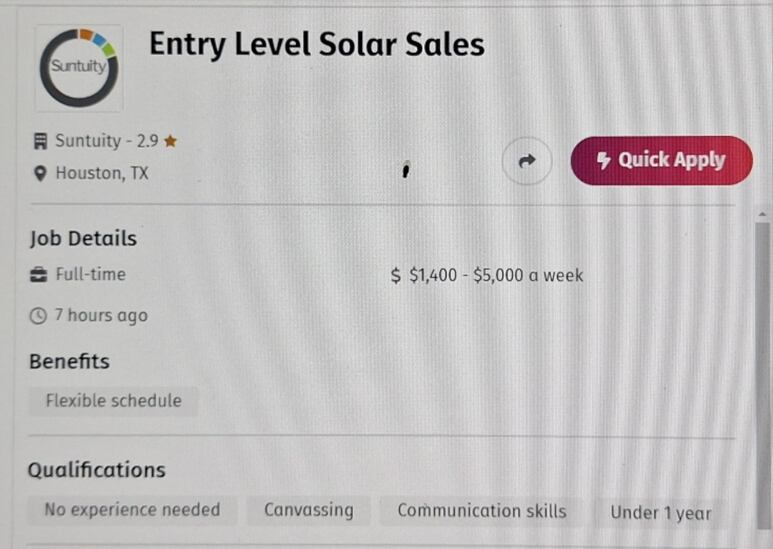Select the No experience needed tag
Screen dimensions: 773x549
(x=132, y=510)
